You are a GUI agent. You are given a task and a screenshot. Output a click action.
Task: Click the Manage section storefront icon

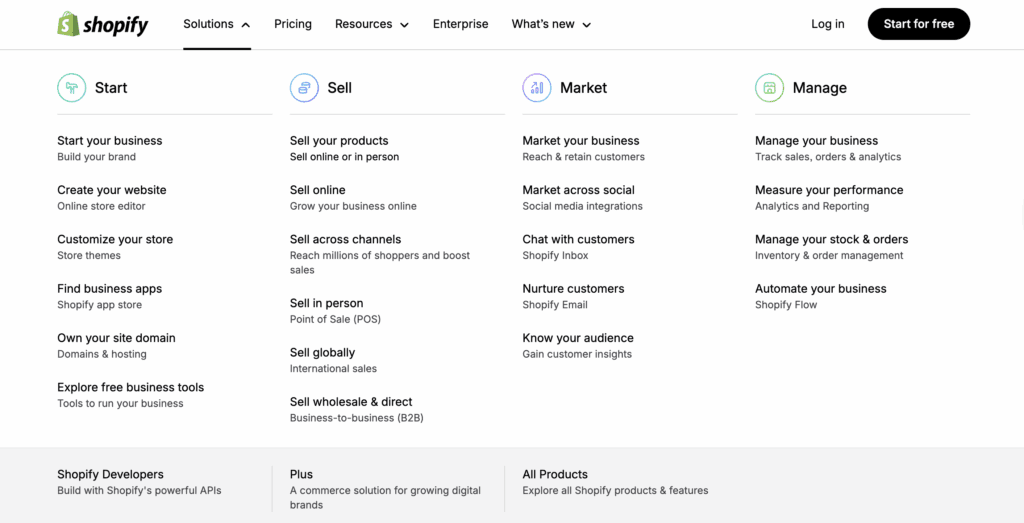click(x=769, y=87)
